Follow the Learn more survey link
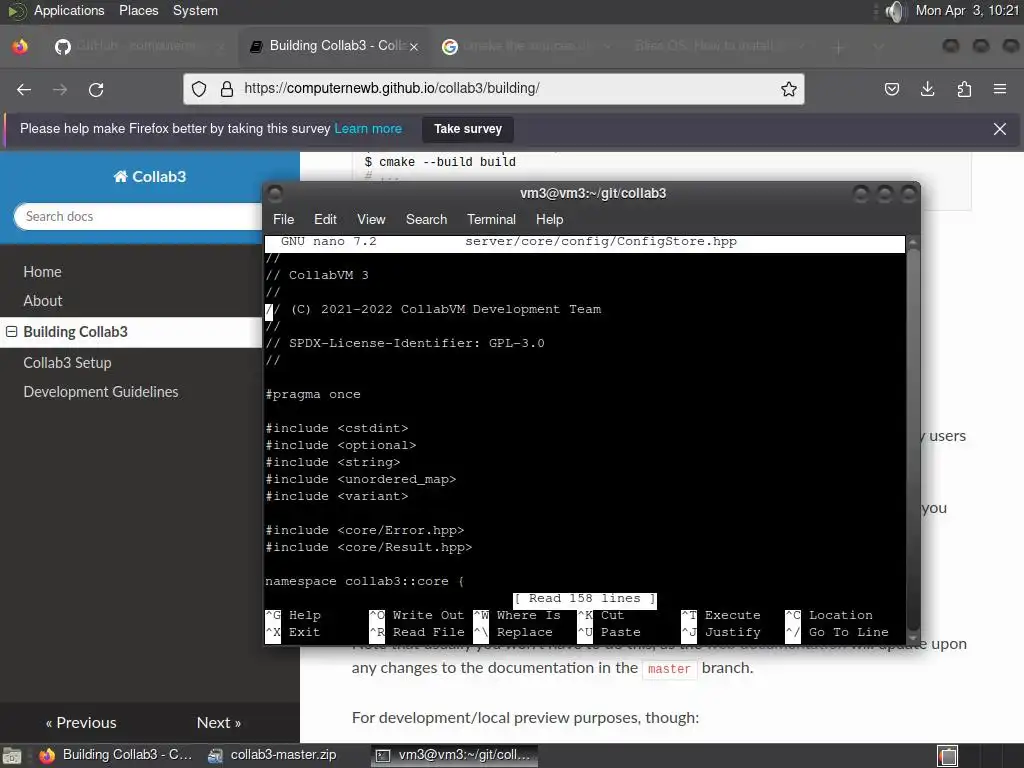The height and width of the screenshot is (768, 1024). (368, 129)
